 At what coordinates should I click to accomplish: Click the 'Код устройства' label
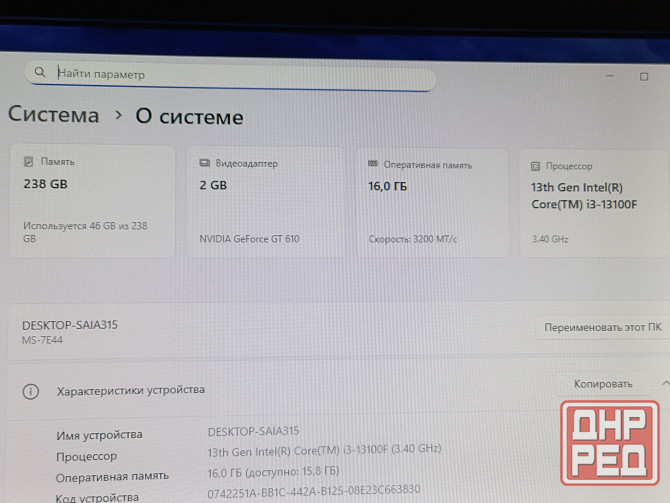[97, 497]
